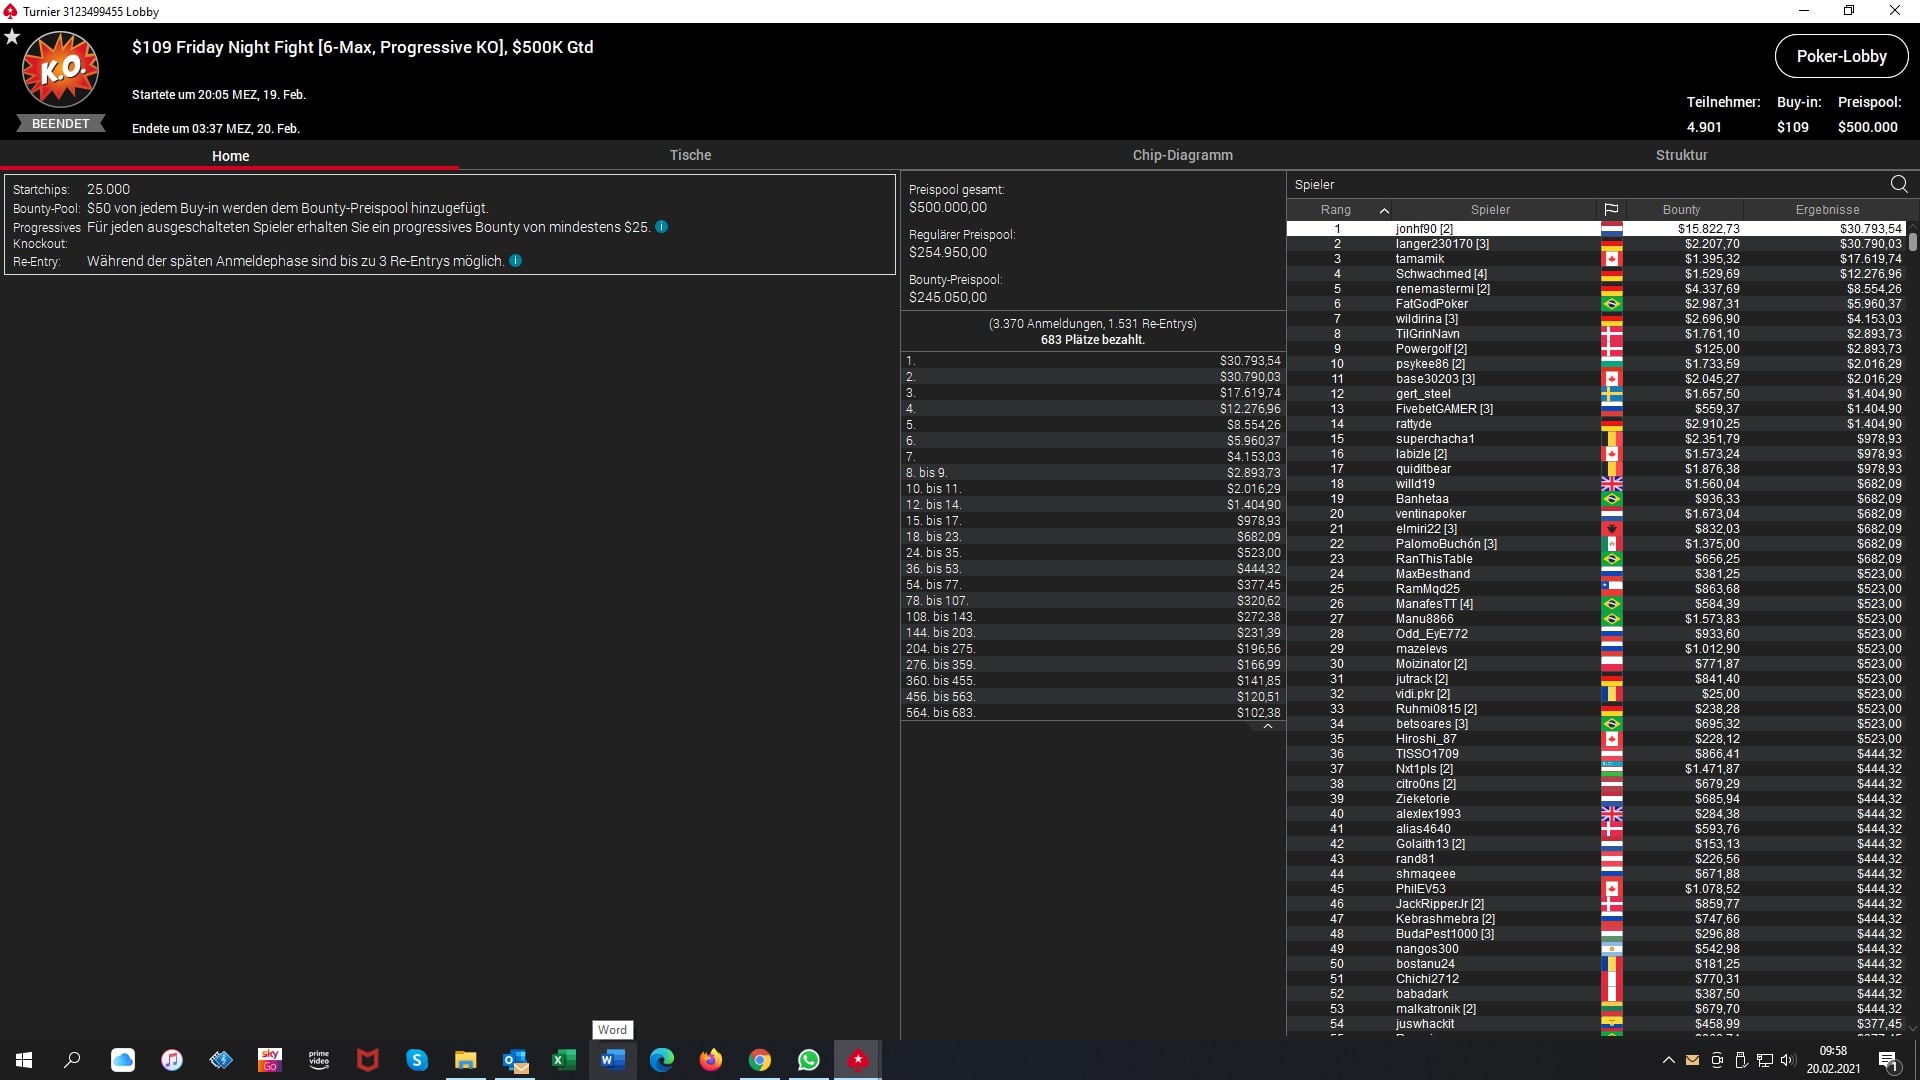
Task: Open info icon next to Re-Entry text
Action: point(515,261)
